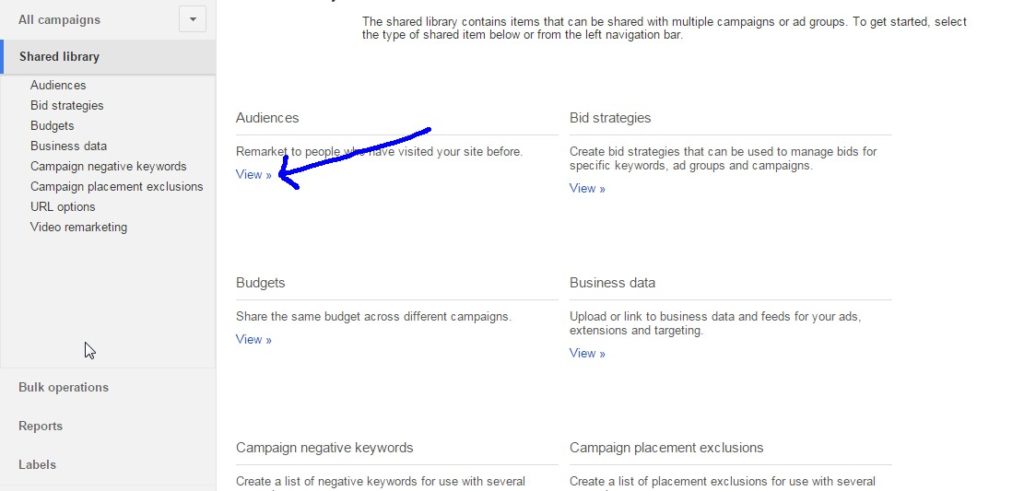Go to Reports section
1024x491 pixels.
point(40,426)
